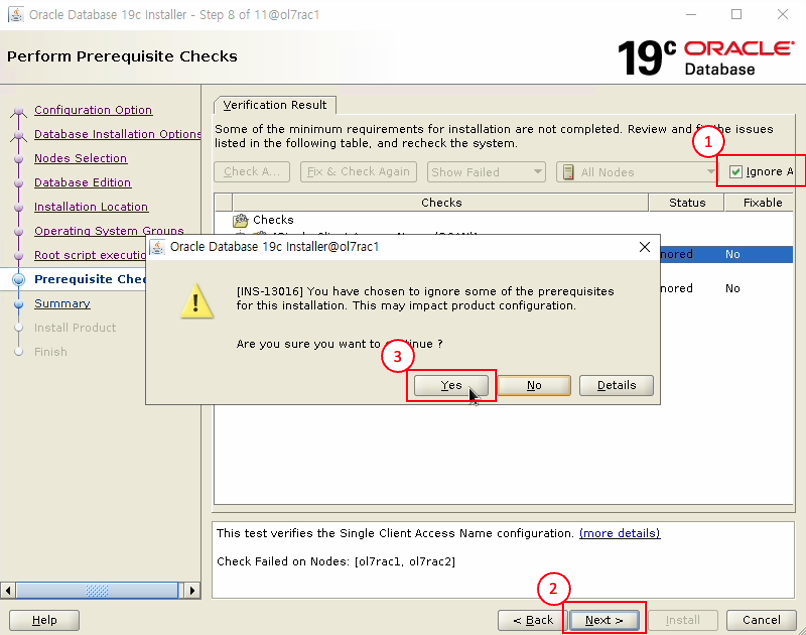Open Details in the INS-13016 dialog
Viewport: 806px width, 635px height.
coord(616,385)
